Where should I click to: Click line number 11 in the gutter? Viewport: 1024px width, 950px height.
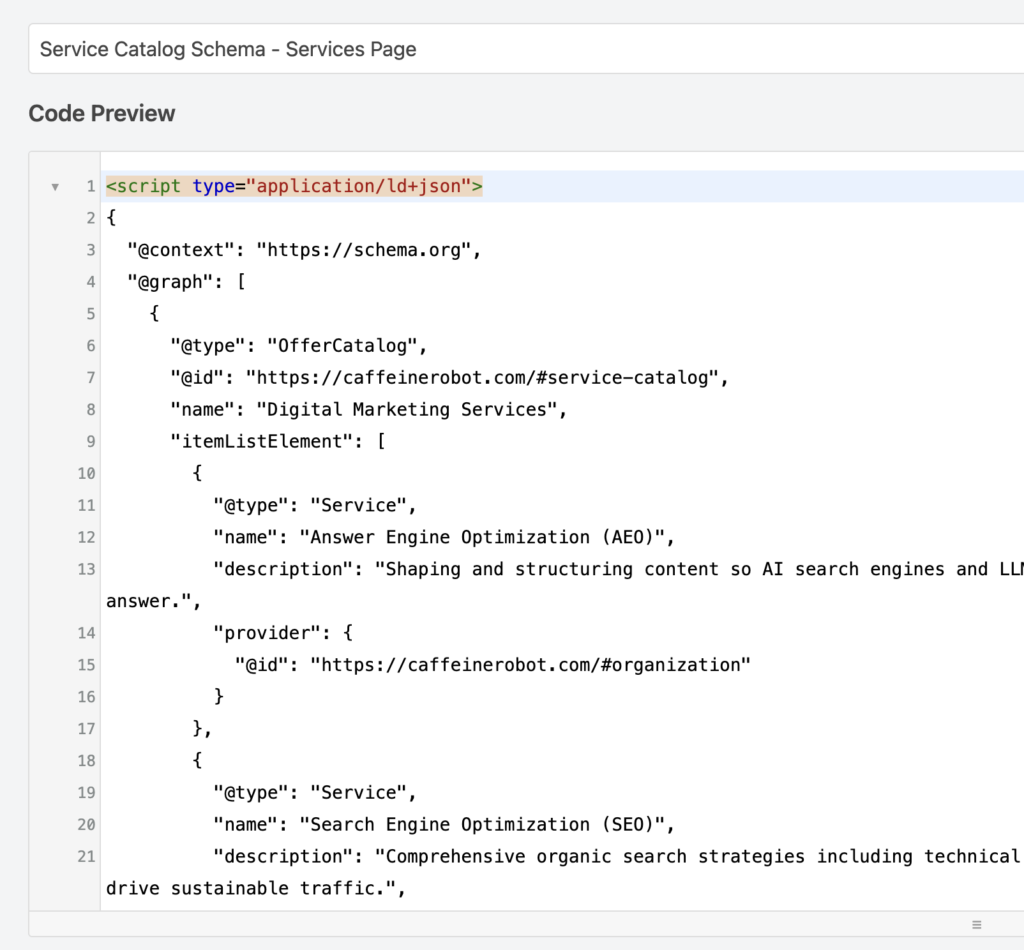tap(86, 505)
